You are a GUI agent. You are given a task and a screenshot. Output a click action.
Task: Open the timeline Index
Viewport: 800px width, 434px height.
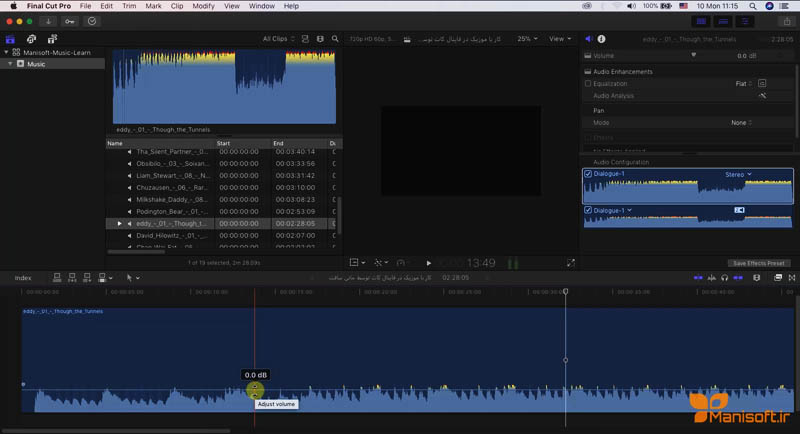point(22,278)
